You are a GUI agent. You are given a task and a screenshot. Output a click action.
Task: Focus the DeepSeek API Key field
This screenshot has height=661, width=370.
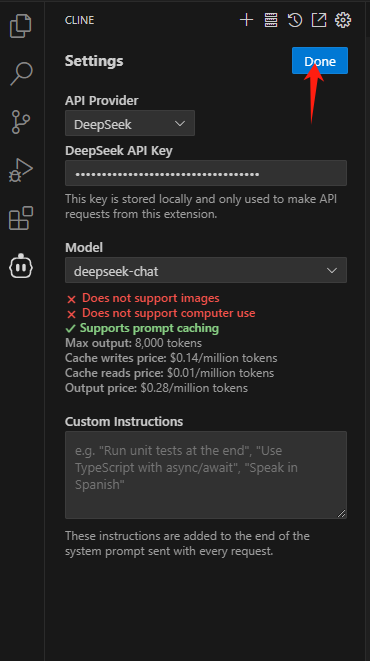pos(206,173)
